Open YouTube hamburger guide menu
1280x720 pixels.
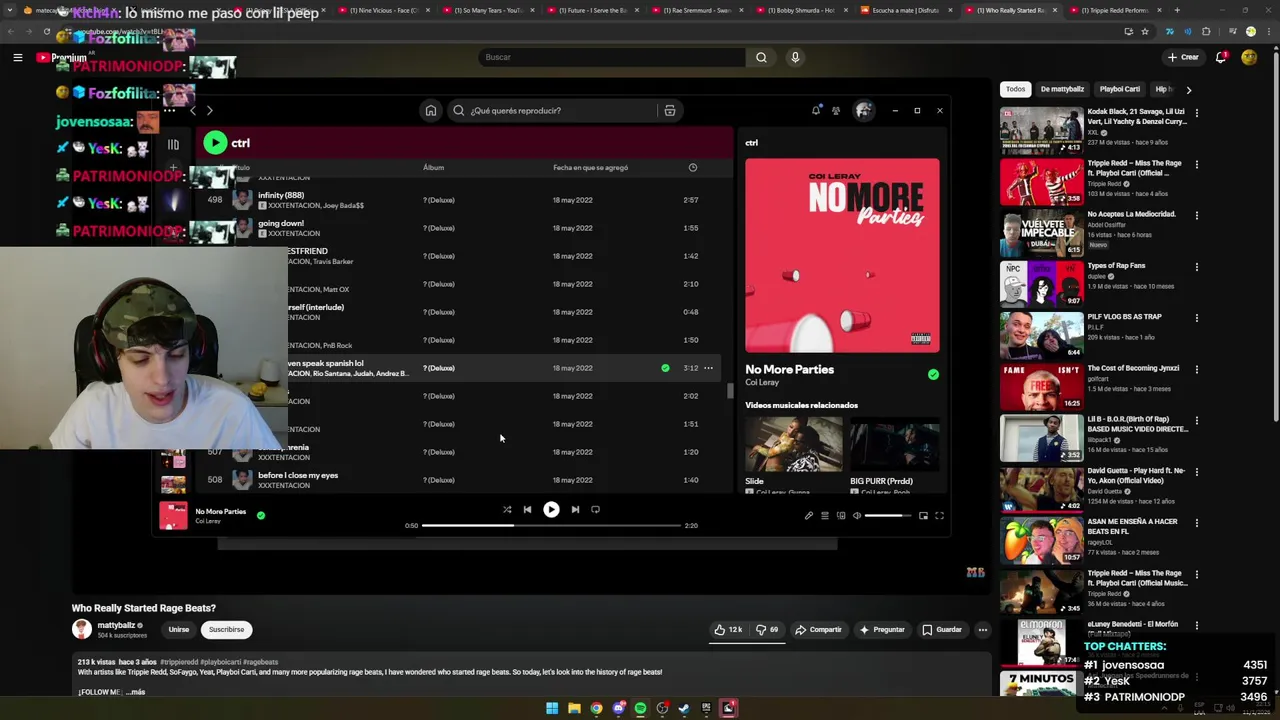[18, 58]
